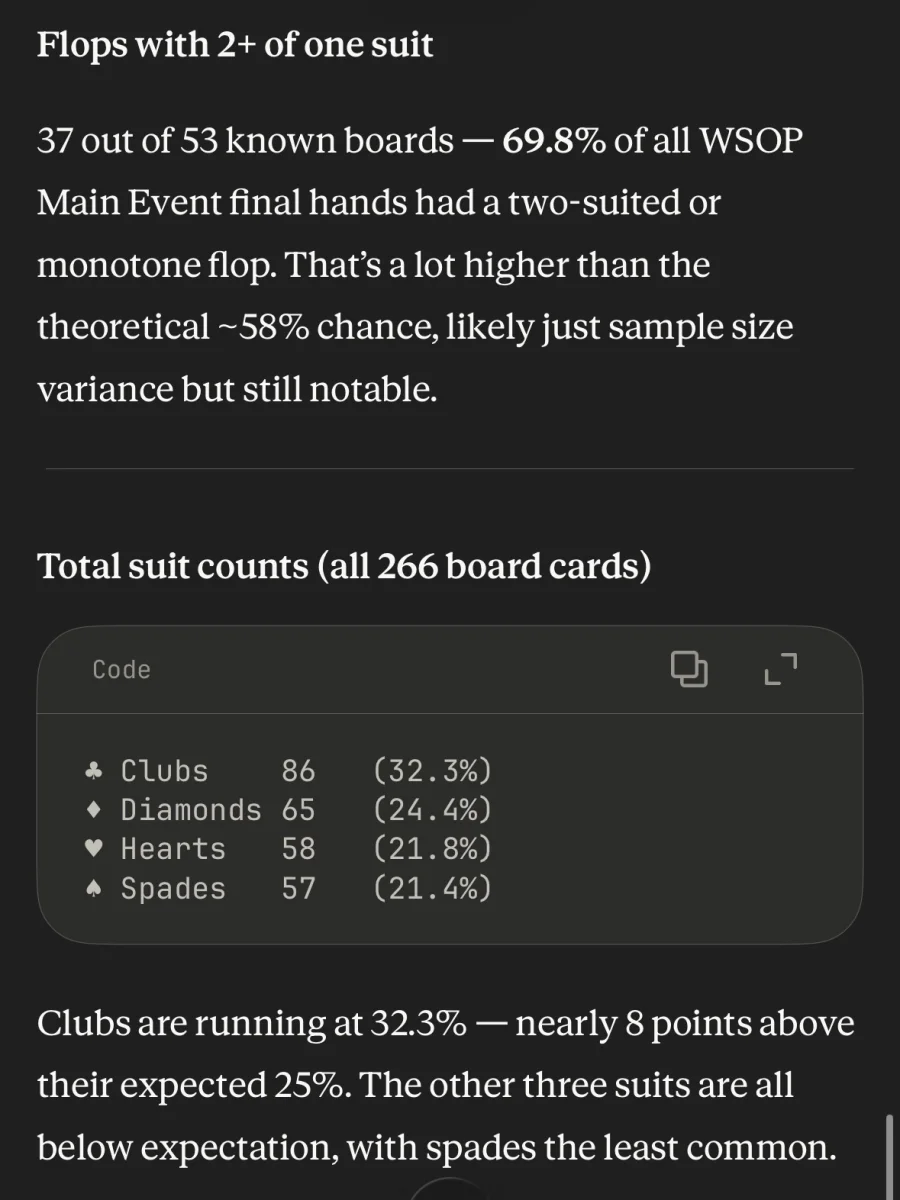Click the Spades percentage (21.4%)
This screenshot has height=1200, width=900.
point(432,888)
